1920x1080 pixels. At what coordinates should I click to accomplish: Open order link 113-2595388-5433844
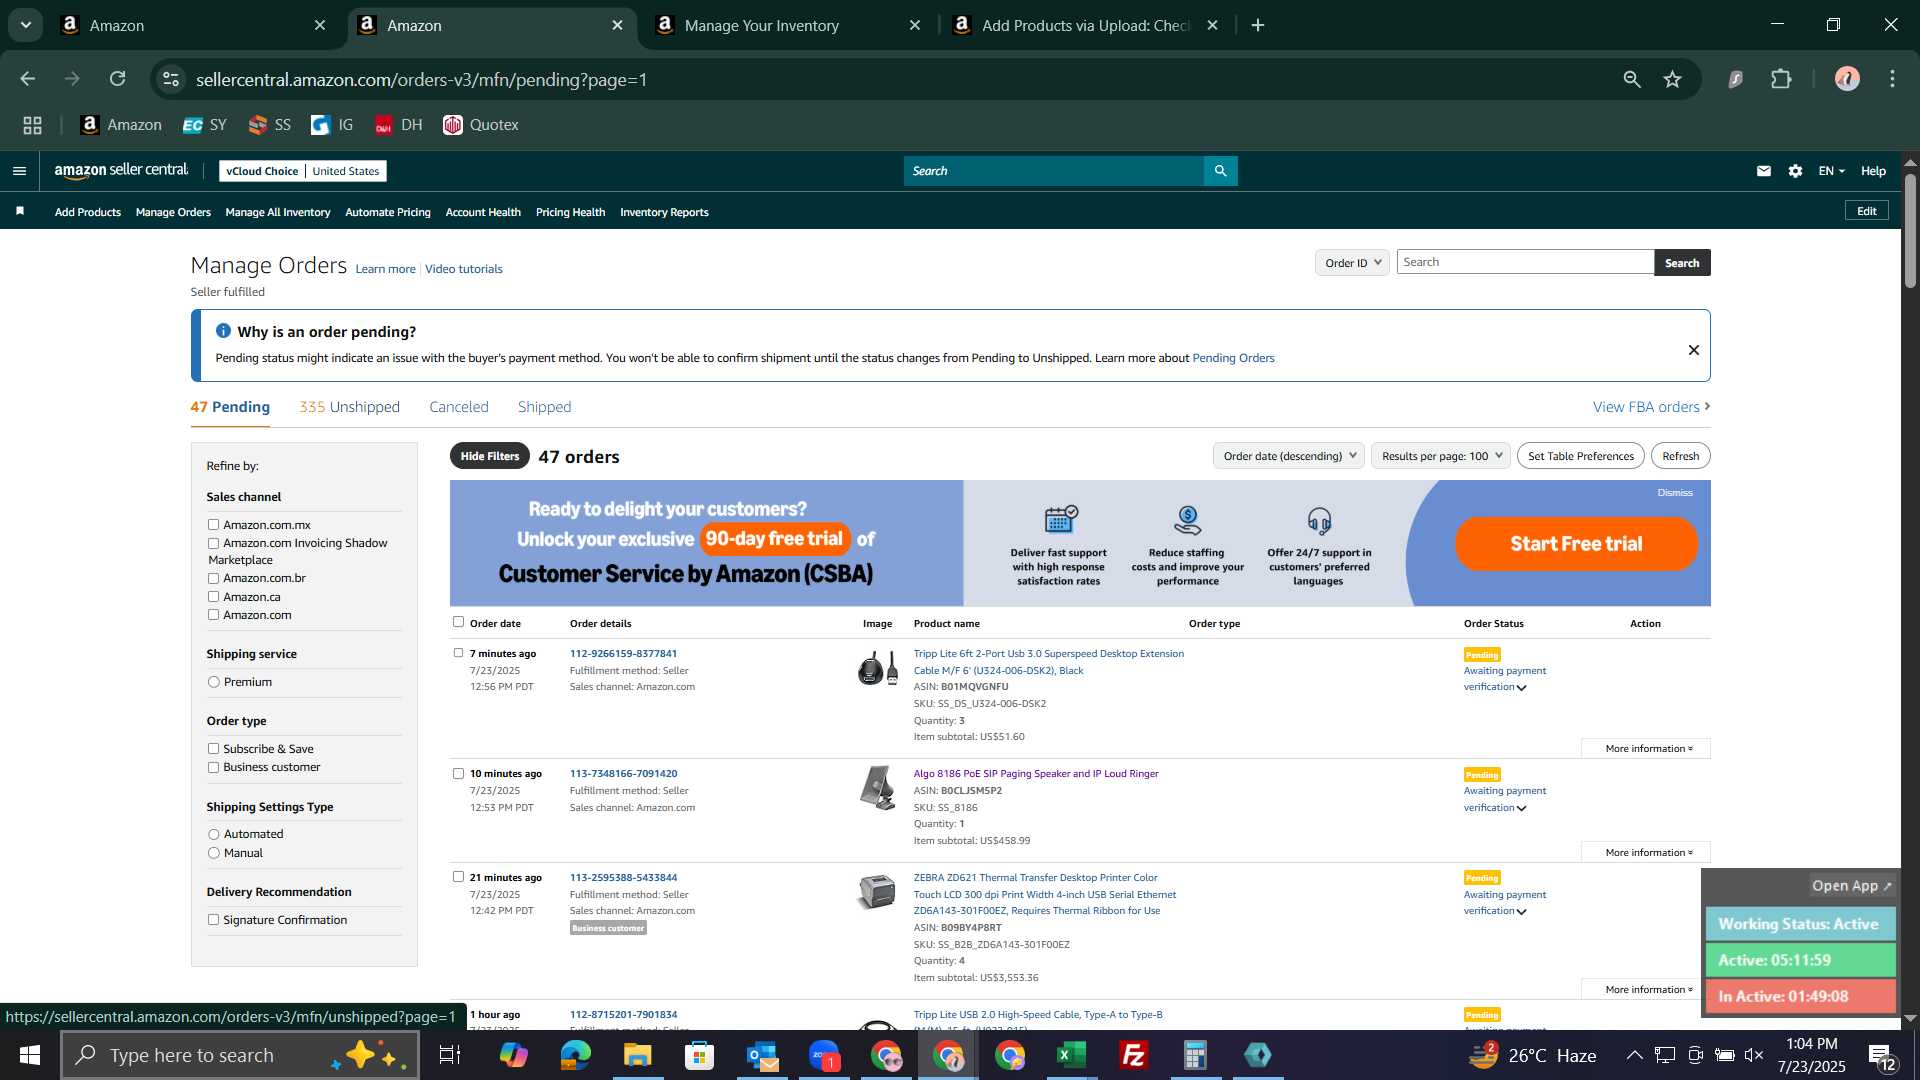coord(623,877)
